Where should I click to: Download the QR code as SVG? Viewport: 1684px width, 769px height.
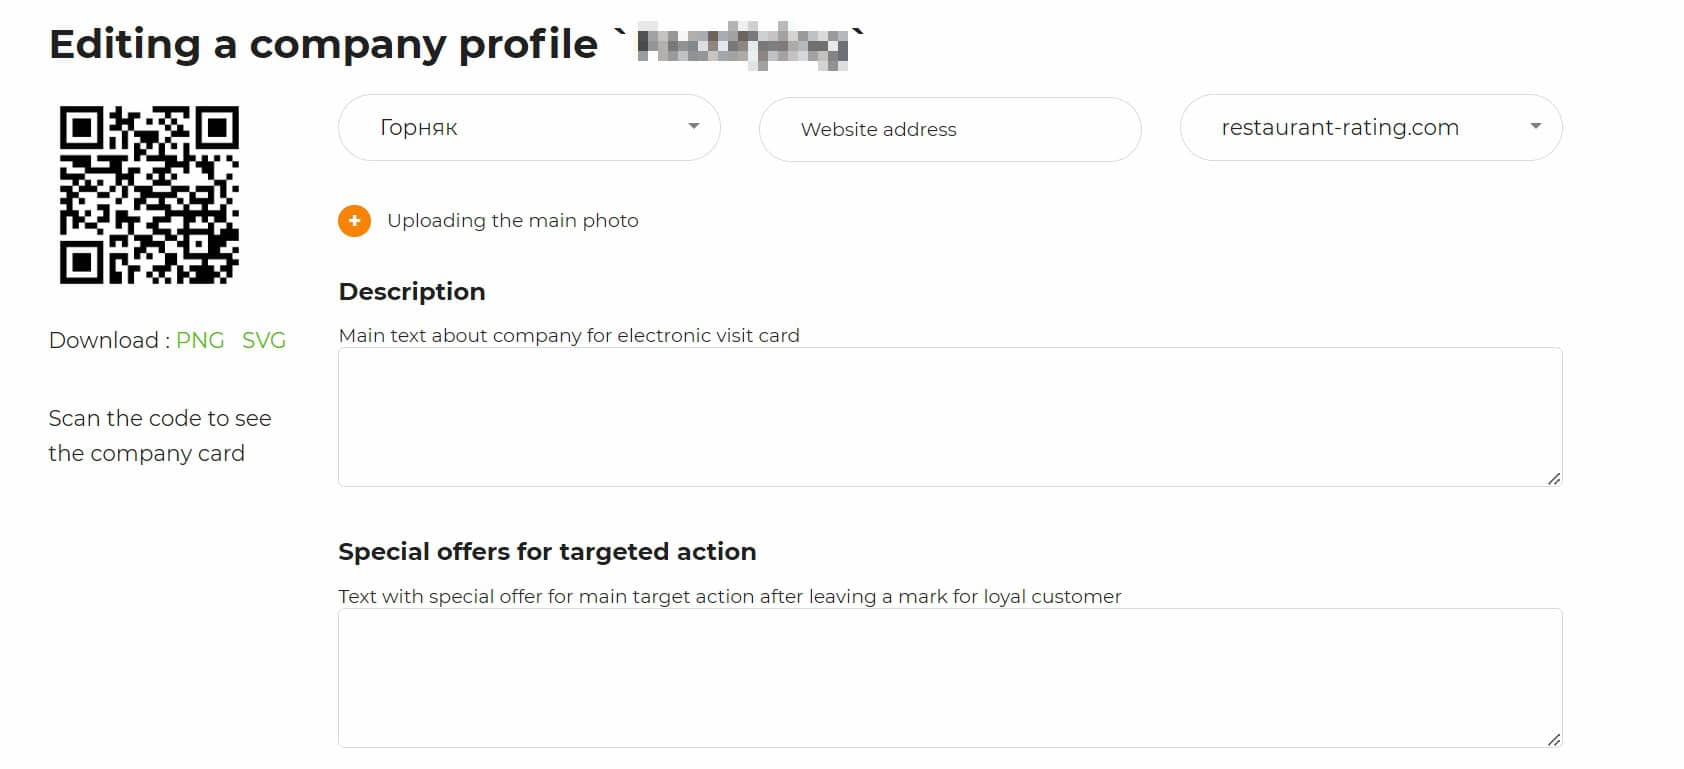point(264,341)
